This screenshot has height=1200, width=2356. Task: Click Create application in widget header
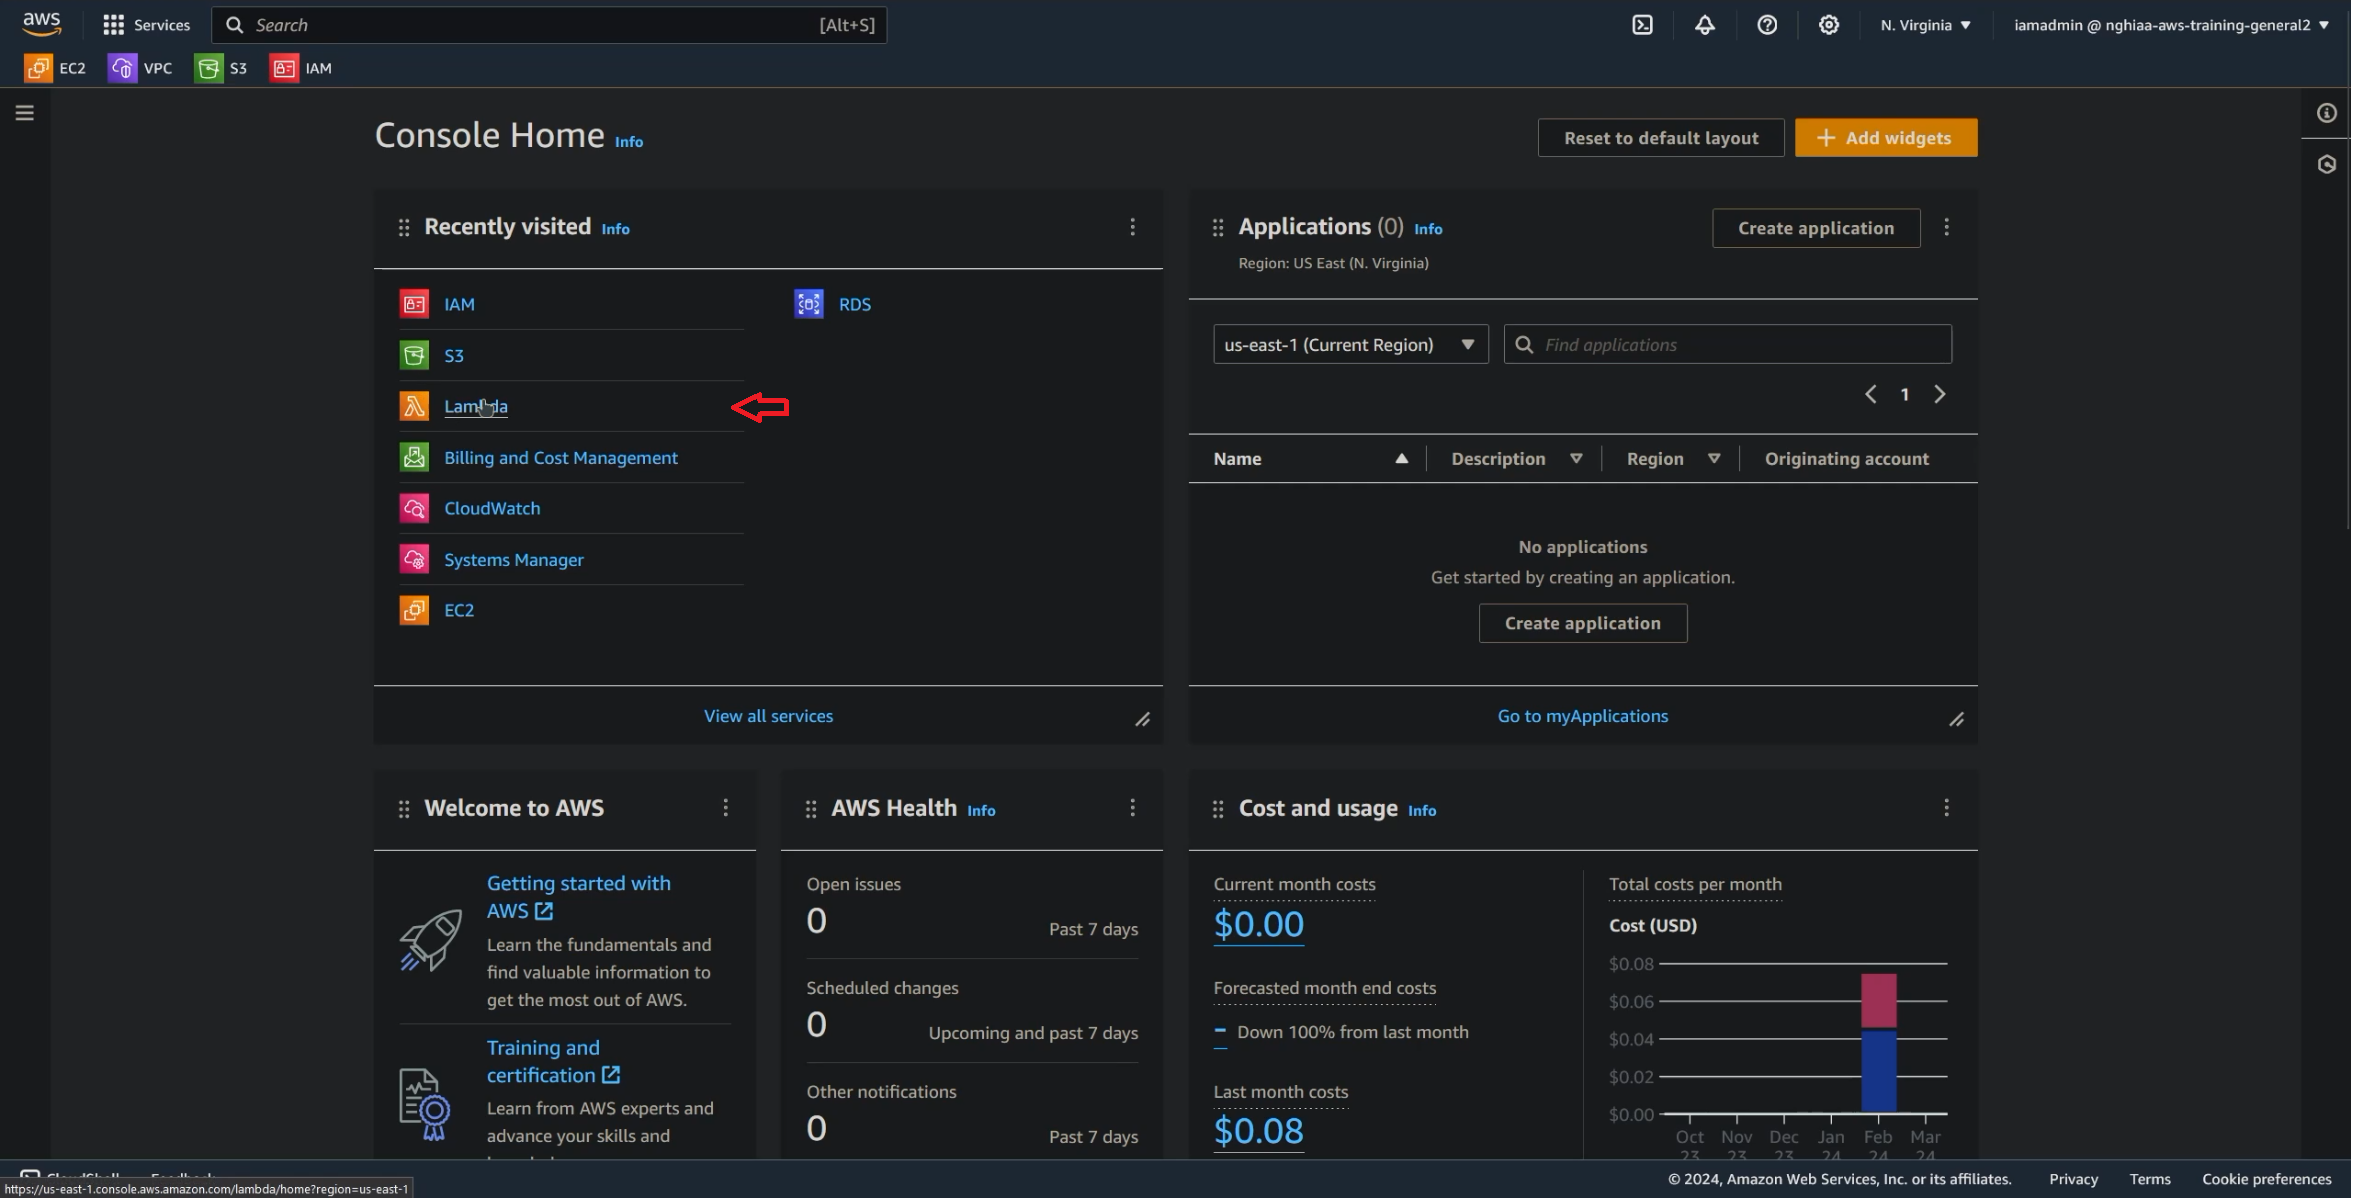(1816, 228)
